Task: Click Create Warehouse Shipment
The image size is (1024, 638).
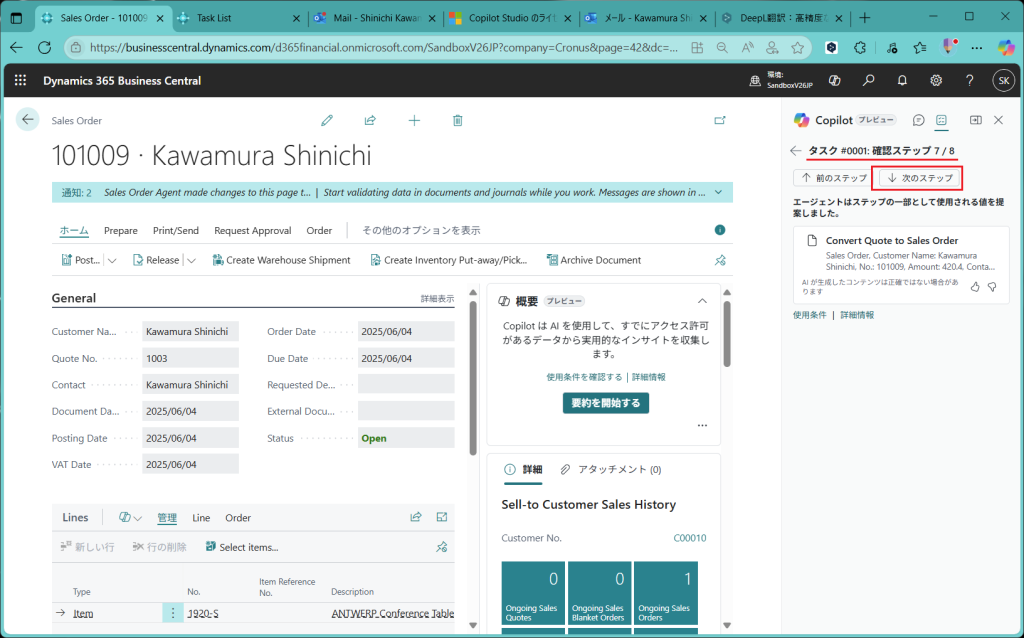Action: coord(281,260)
